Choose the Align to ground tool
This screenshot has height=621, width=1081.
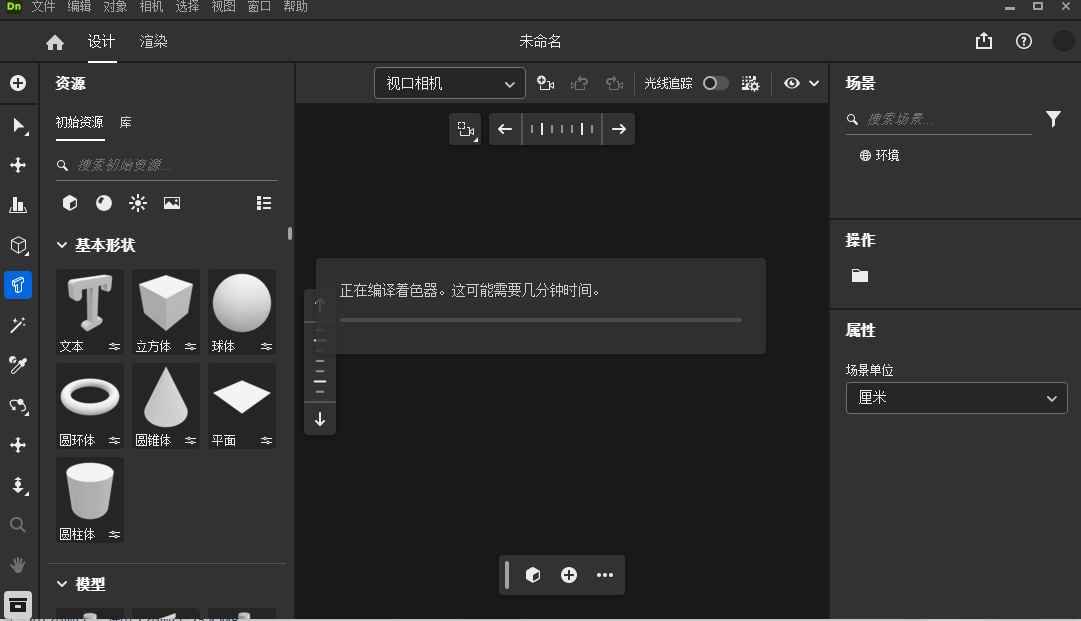point(18,205)
